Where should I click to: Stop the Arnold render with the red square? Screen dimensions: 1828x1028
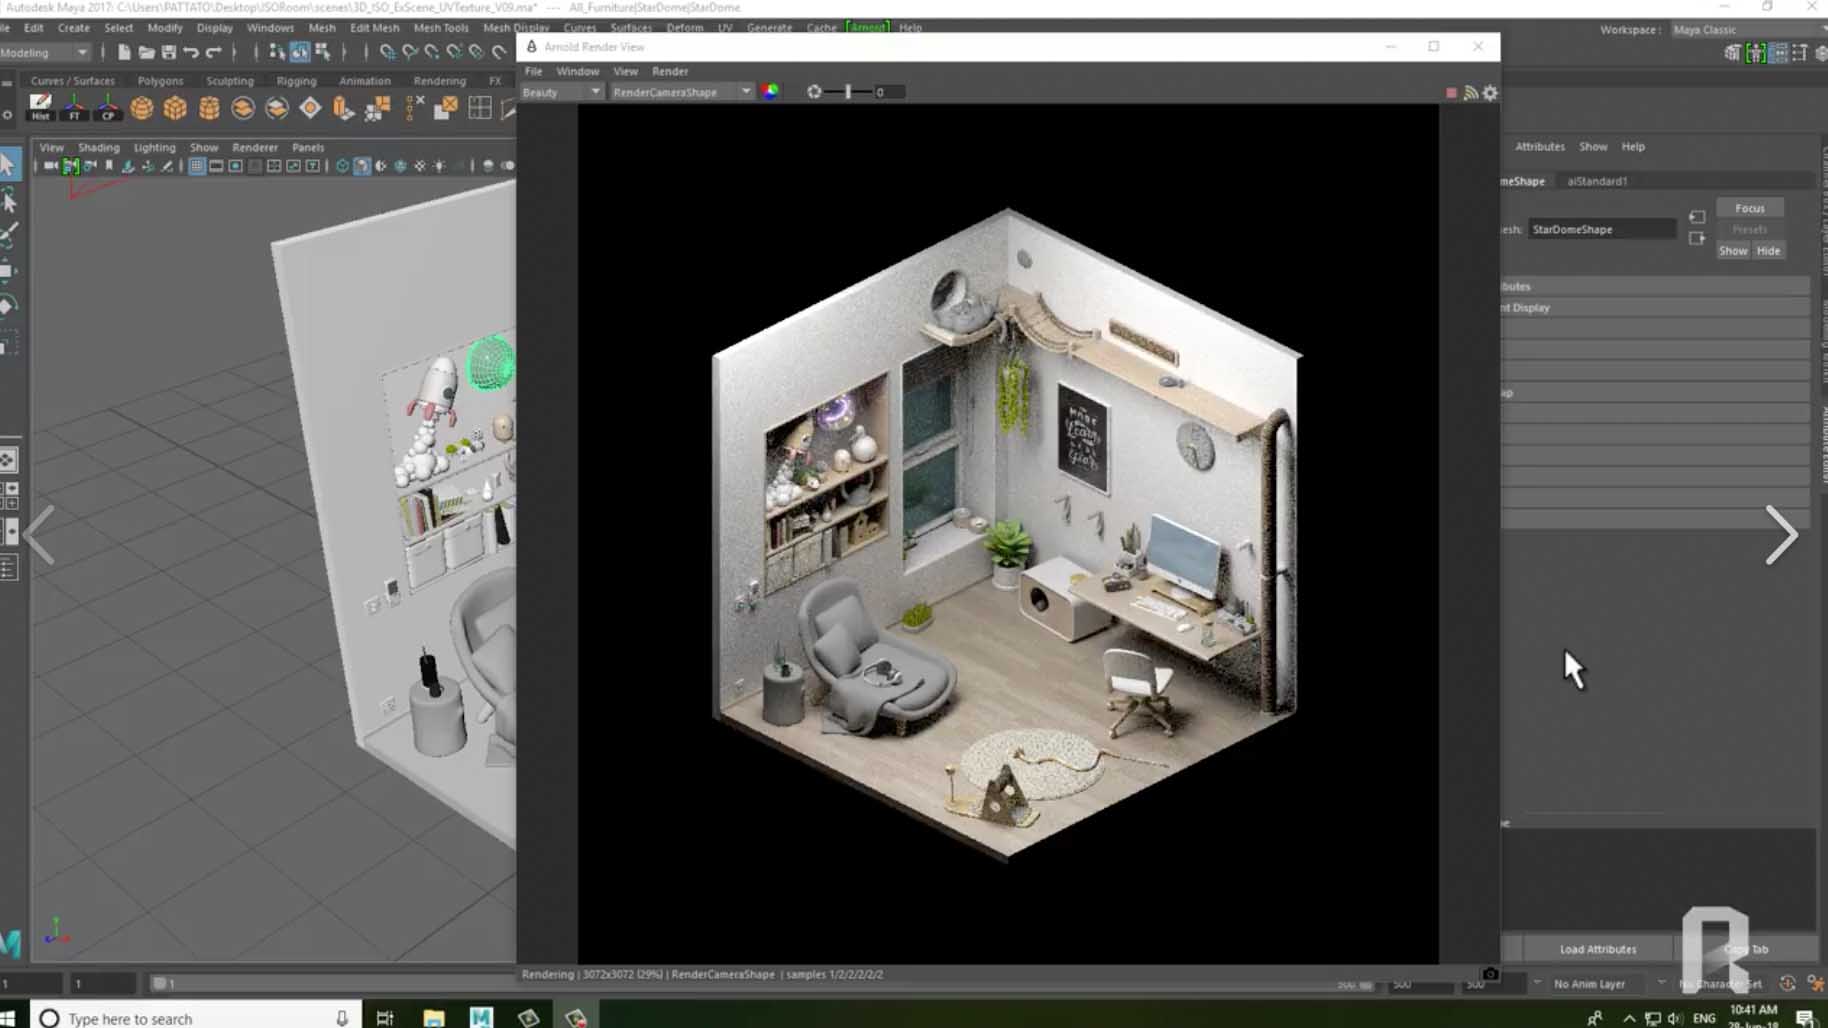point(1451,93)
